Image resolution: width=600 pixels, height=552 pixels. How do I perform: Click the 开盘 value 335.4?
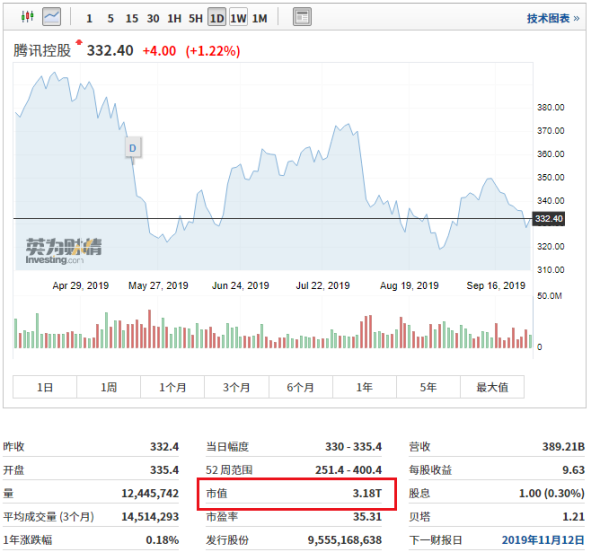[164, 470]
